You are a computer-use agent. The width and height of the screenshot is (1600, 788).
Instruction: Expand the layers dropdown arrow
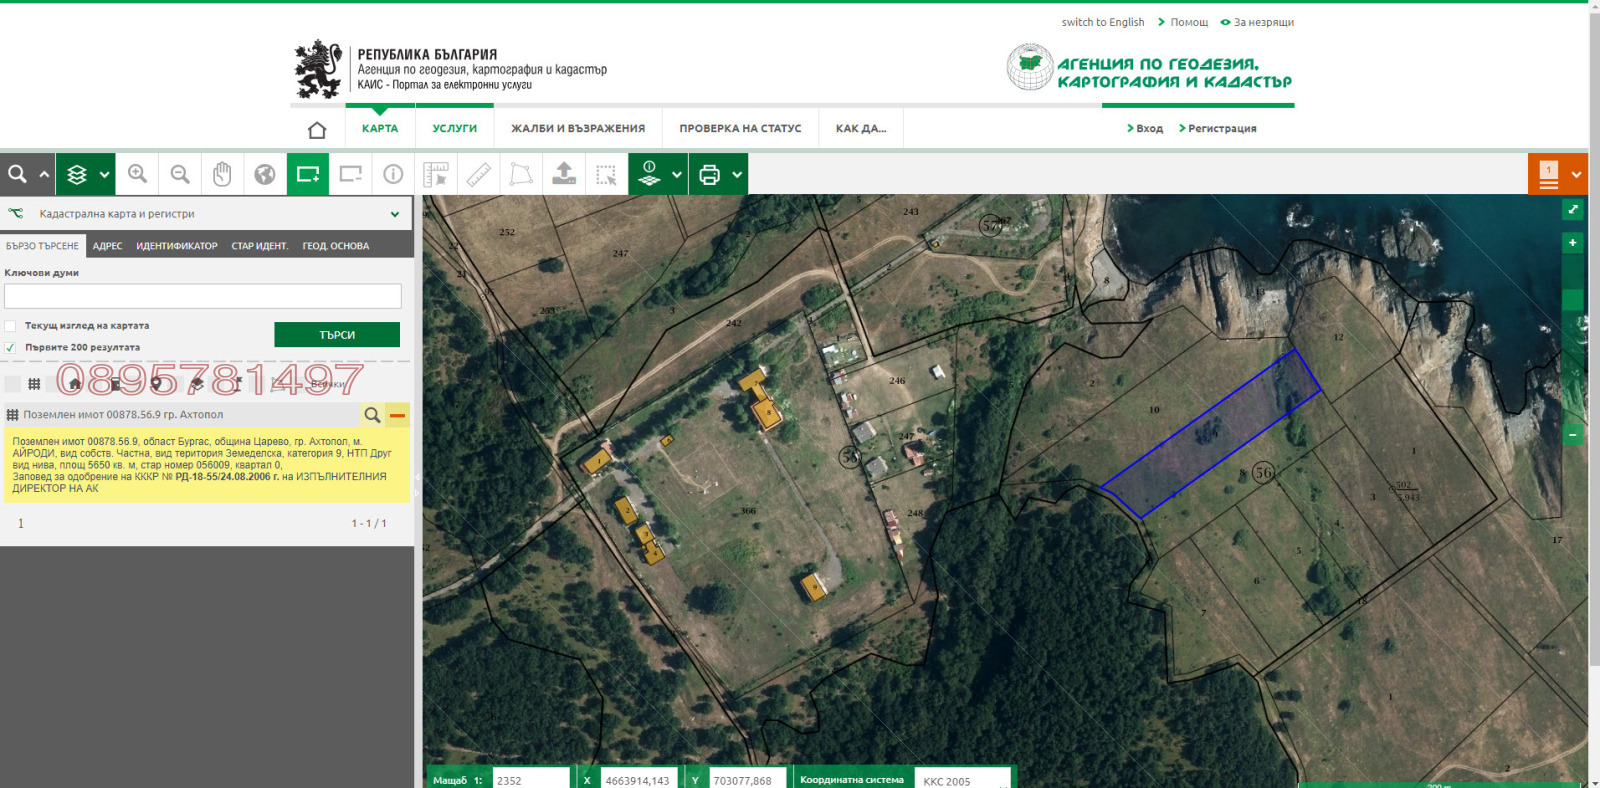[104, 175]
